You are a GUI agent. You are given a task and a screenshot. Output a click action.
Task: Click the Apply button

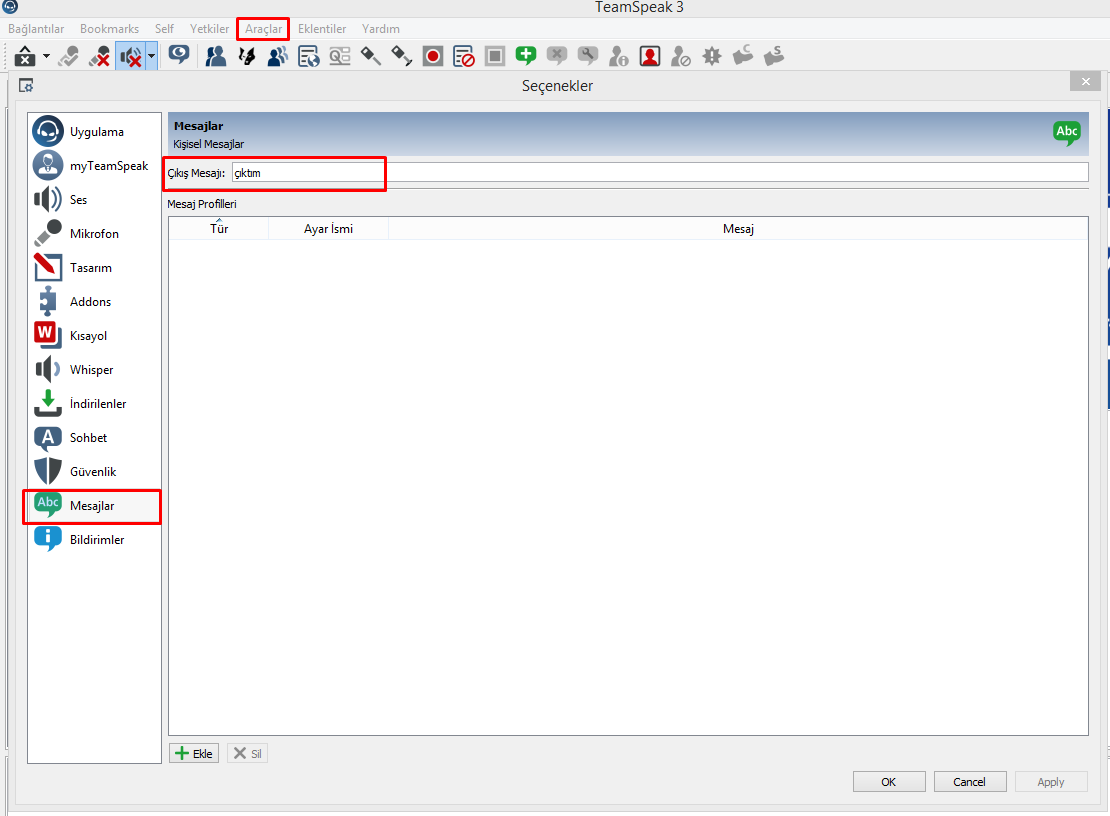click(1051, 781)
